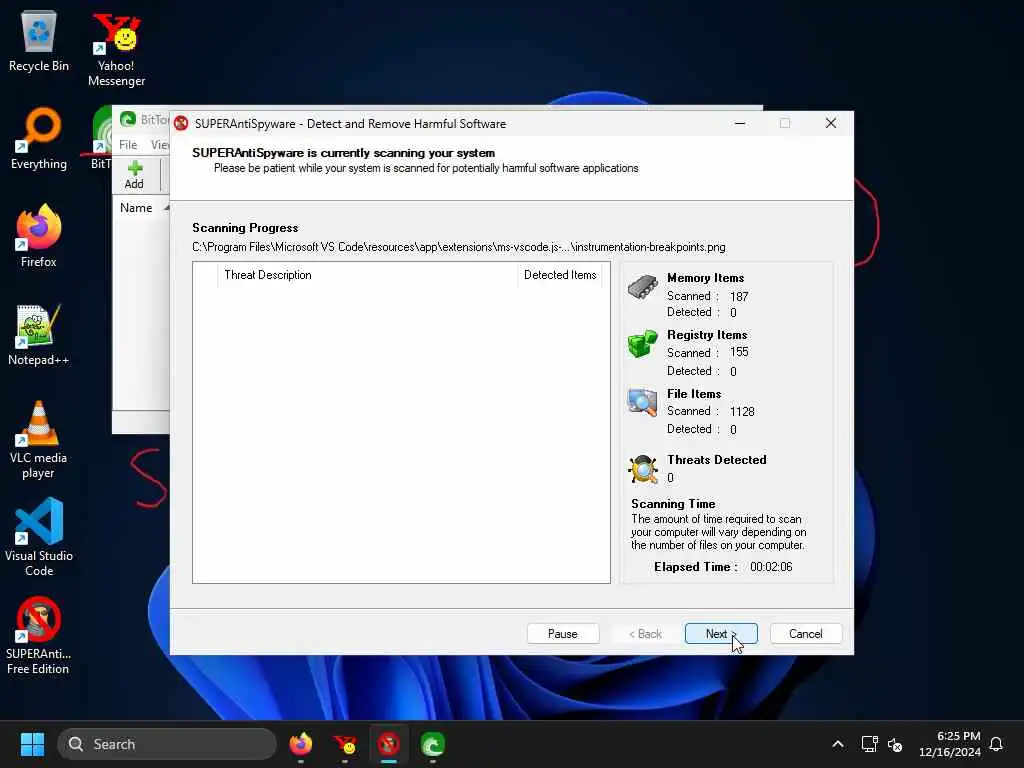1024x768 pixels.
Task: Open the muted volume tray icon
Action: pos(895,744)
